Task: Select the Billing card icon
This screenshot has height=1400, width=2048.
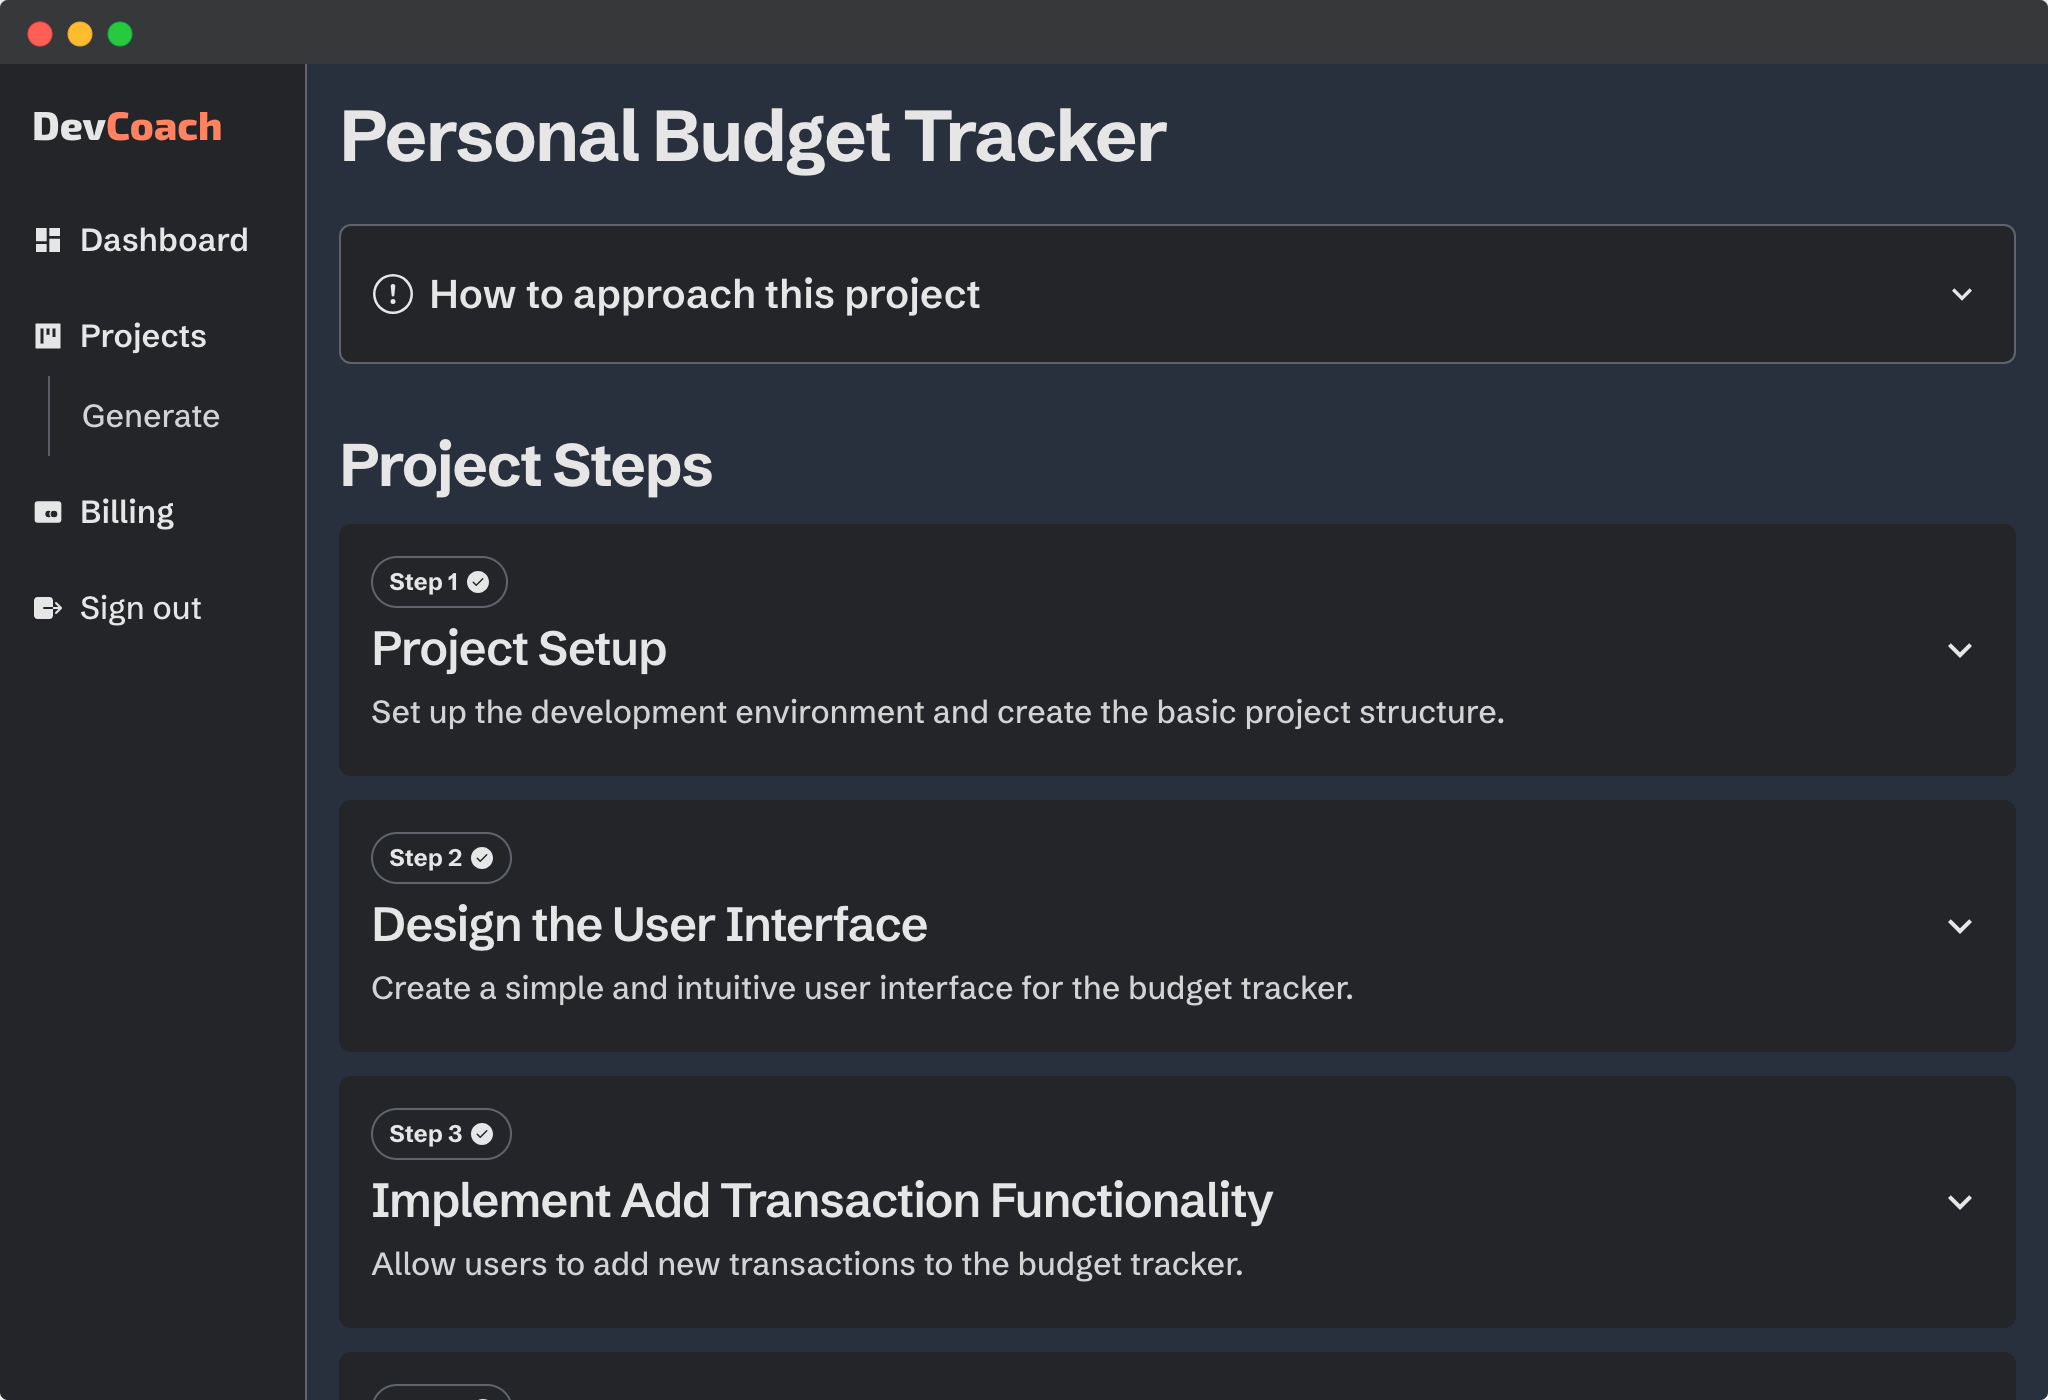Action: coord(48,512)
